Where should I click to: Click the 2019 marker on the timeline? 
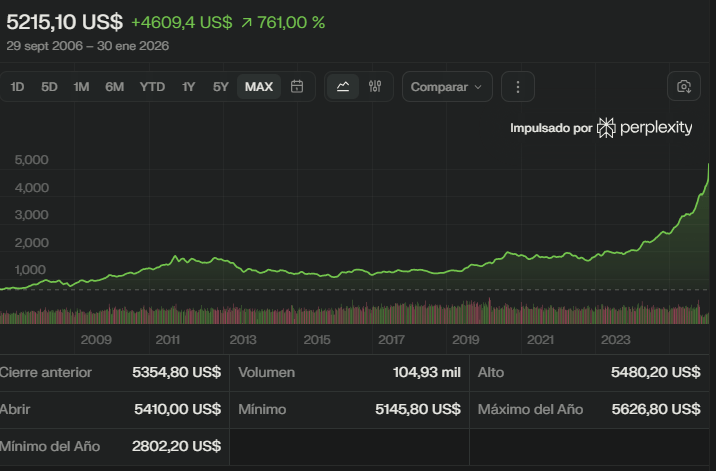(466, 340)
